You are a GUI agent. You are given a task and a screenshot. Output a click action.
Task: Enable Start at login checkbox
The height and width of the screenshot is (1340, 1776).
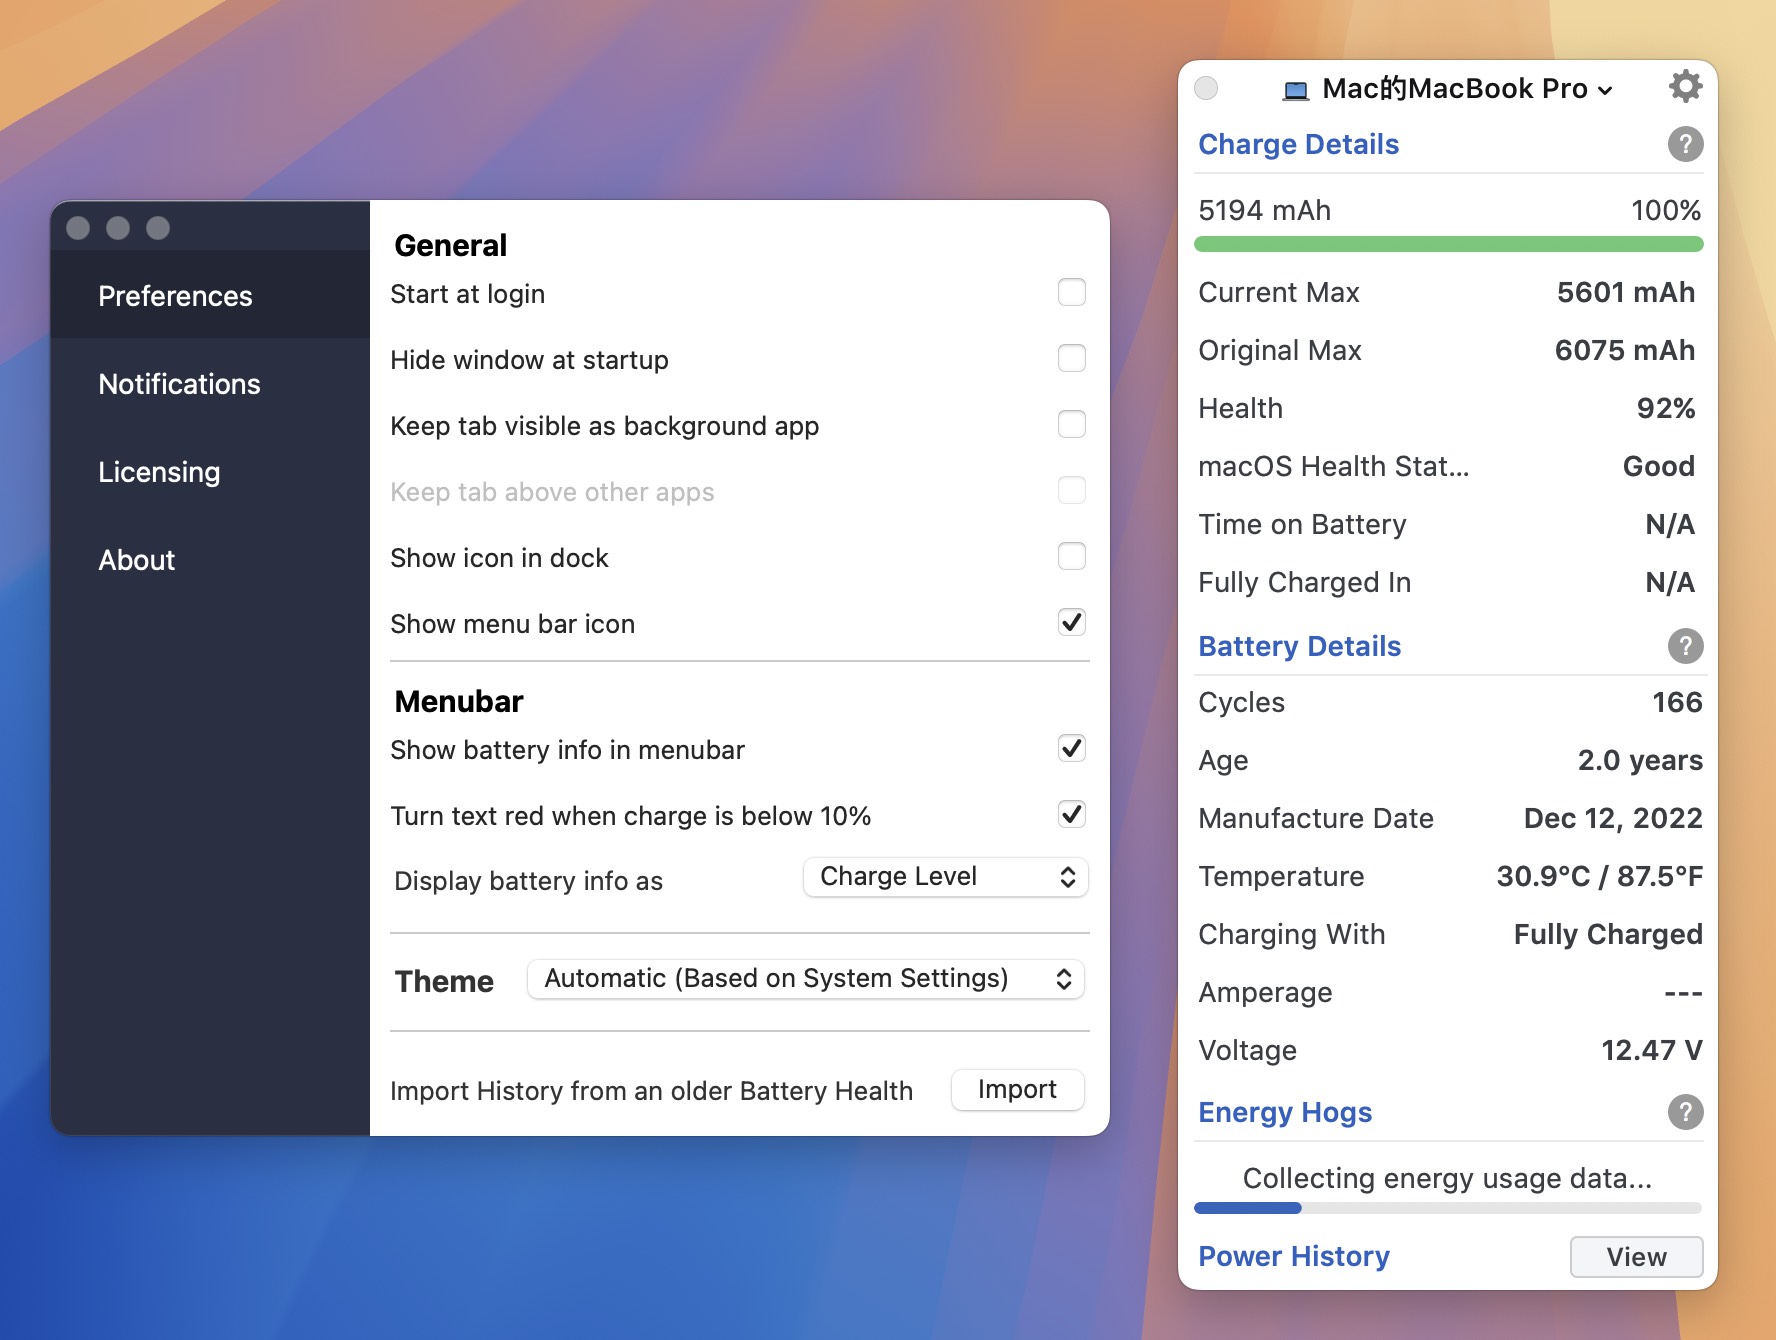click(1071, 293)
